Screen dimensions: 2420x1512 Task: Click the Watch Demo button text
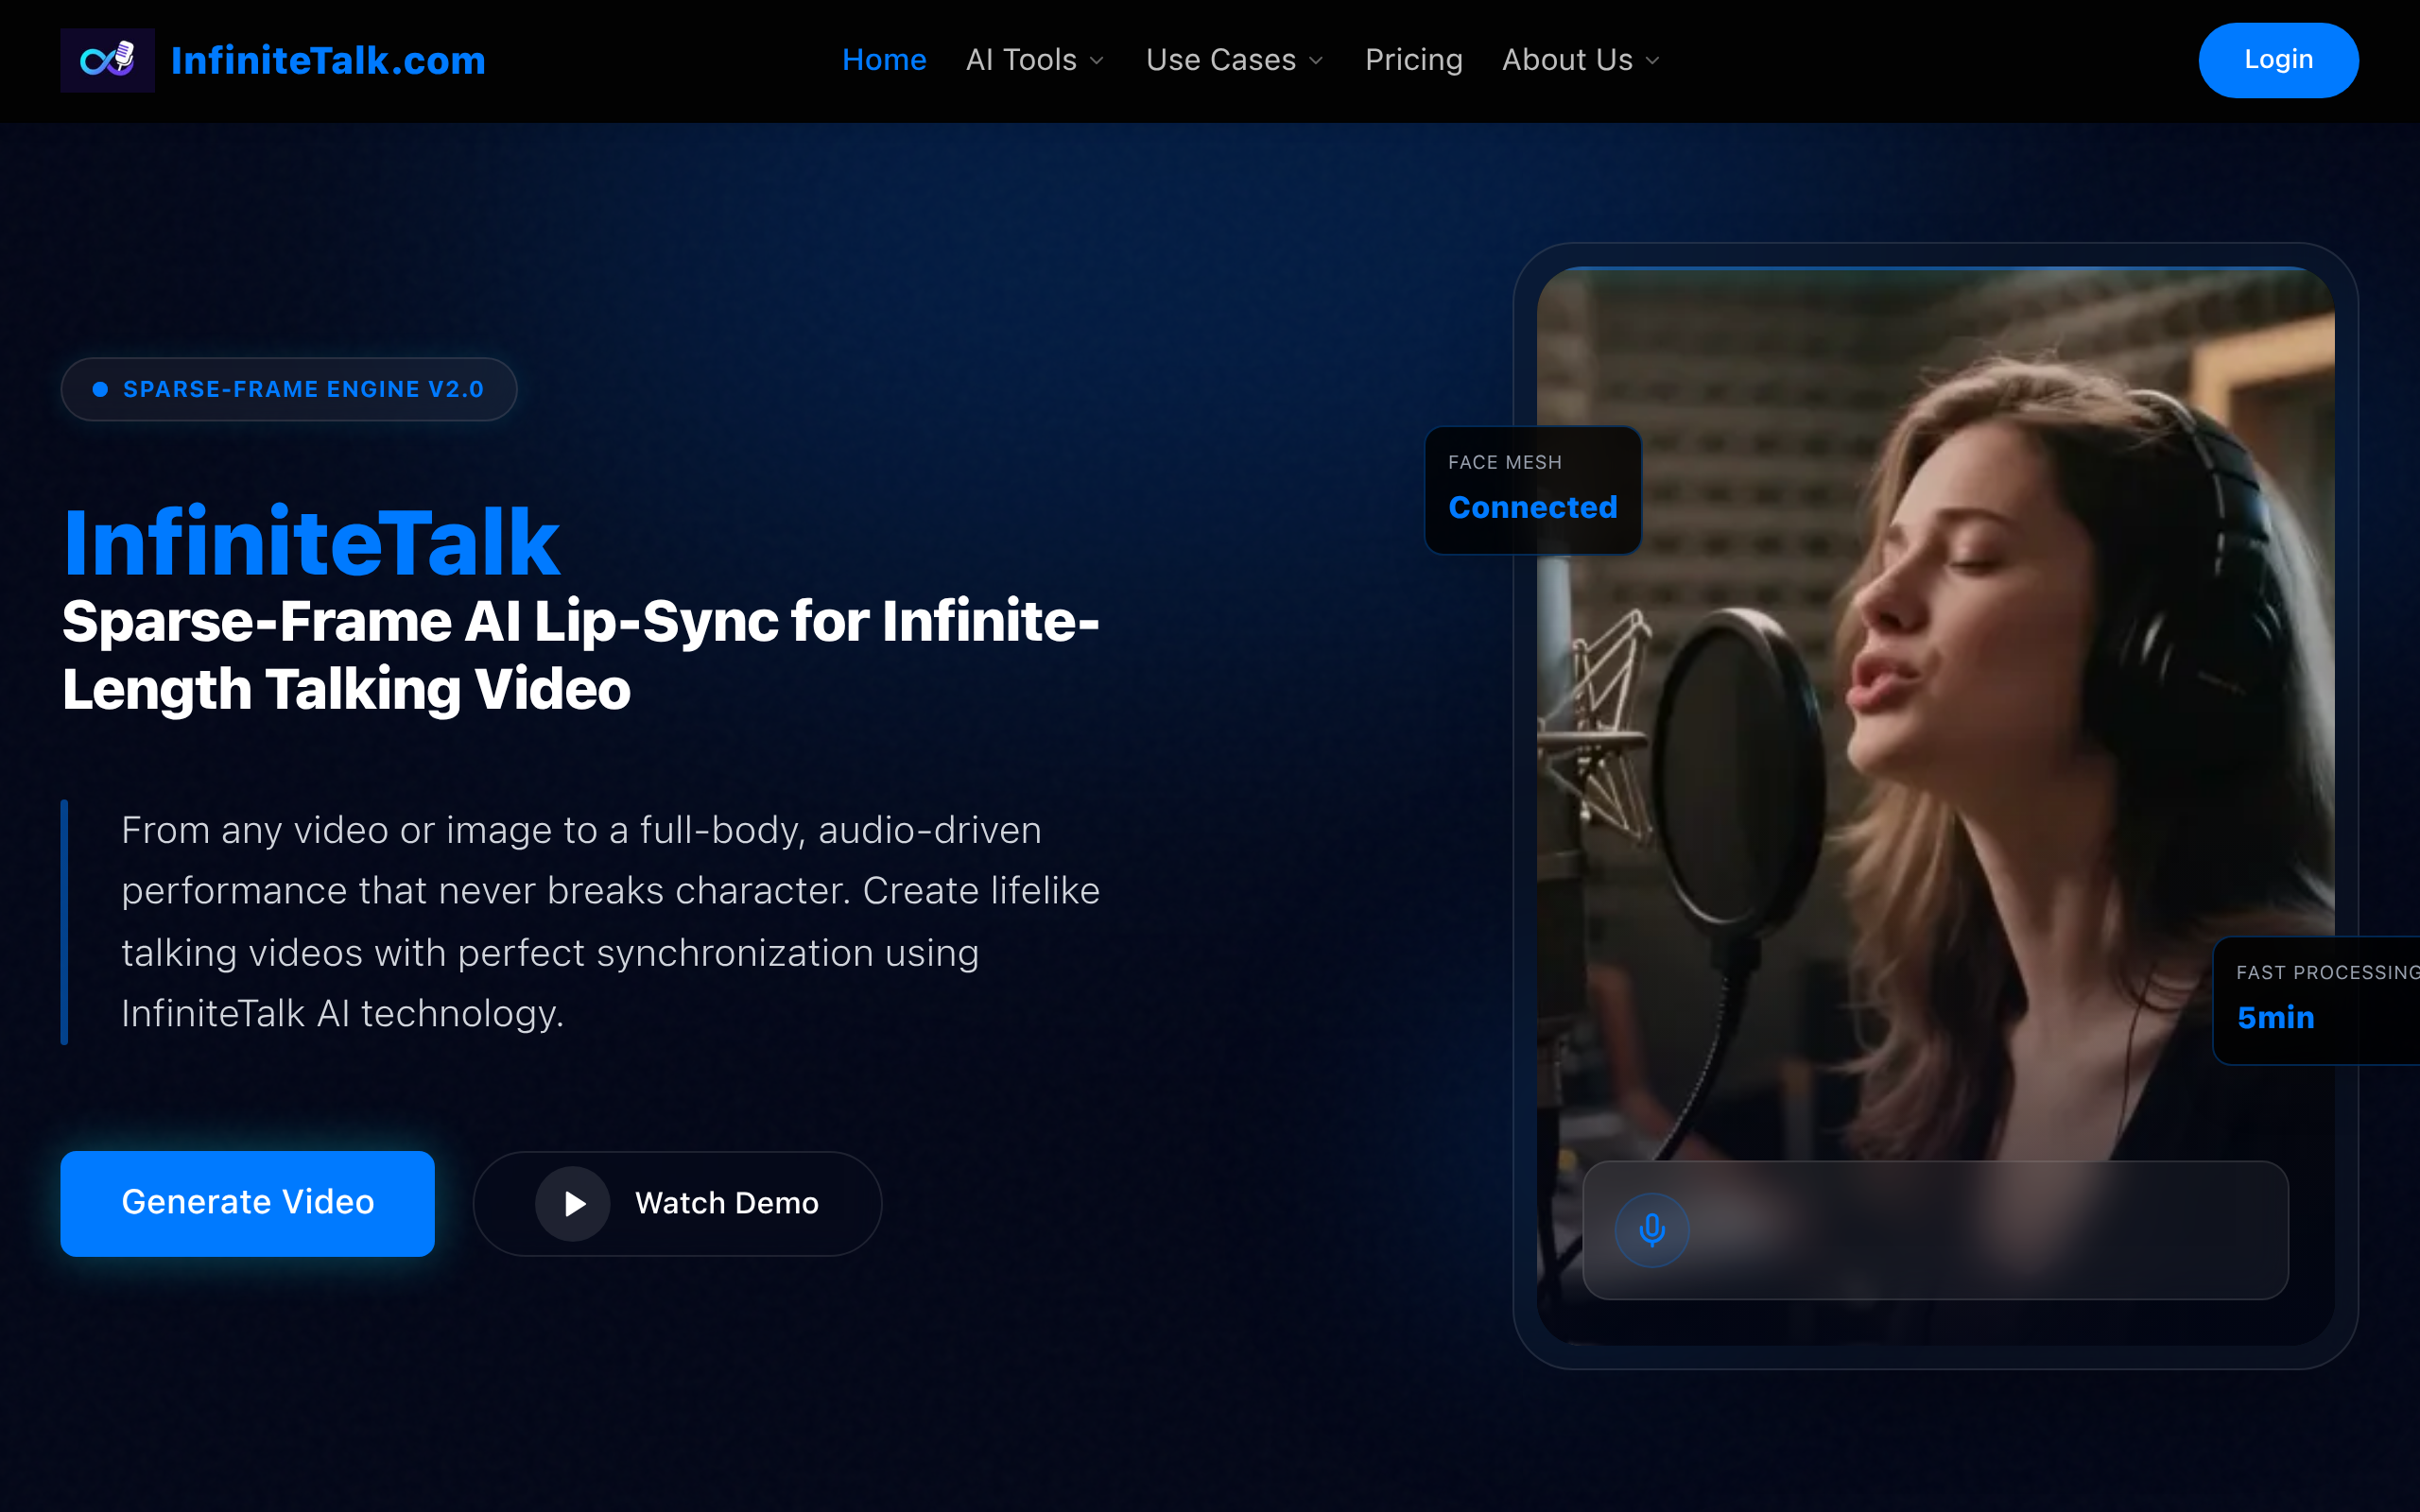(726, 1203)
